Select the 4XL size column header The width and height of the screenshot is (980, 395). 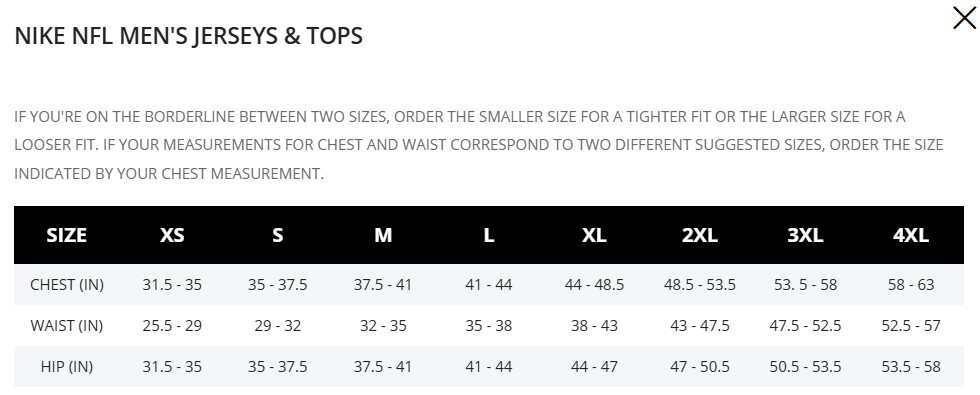[x=911, y=236]
